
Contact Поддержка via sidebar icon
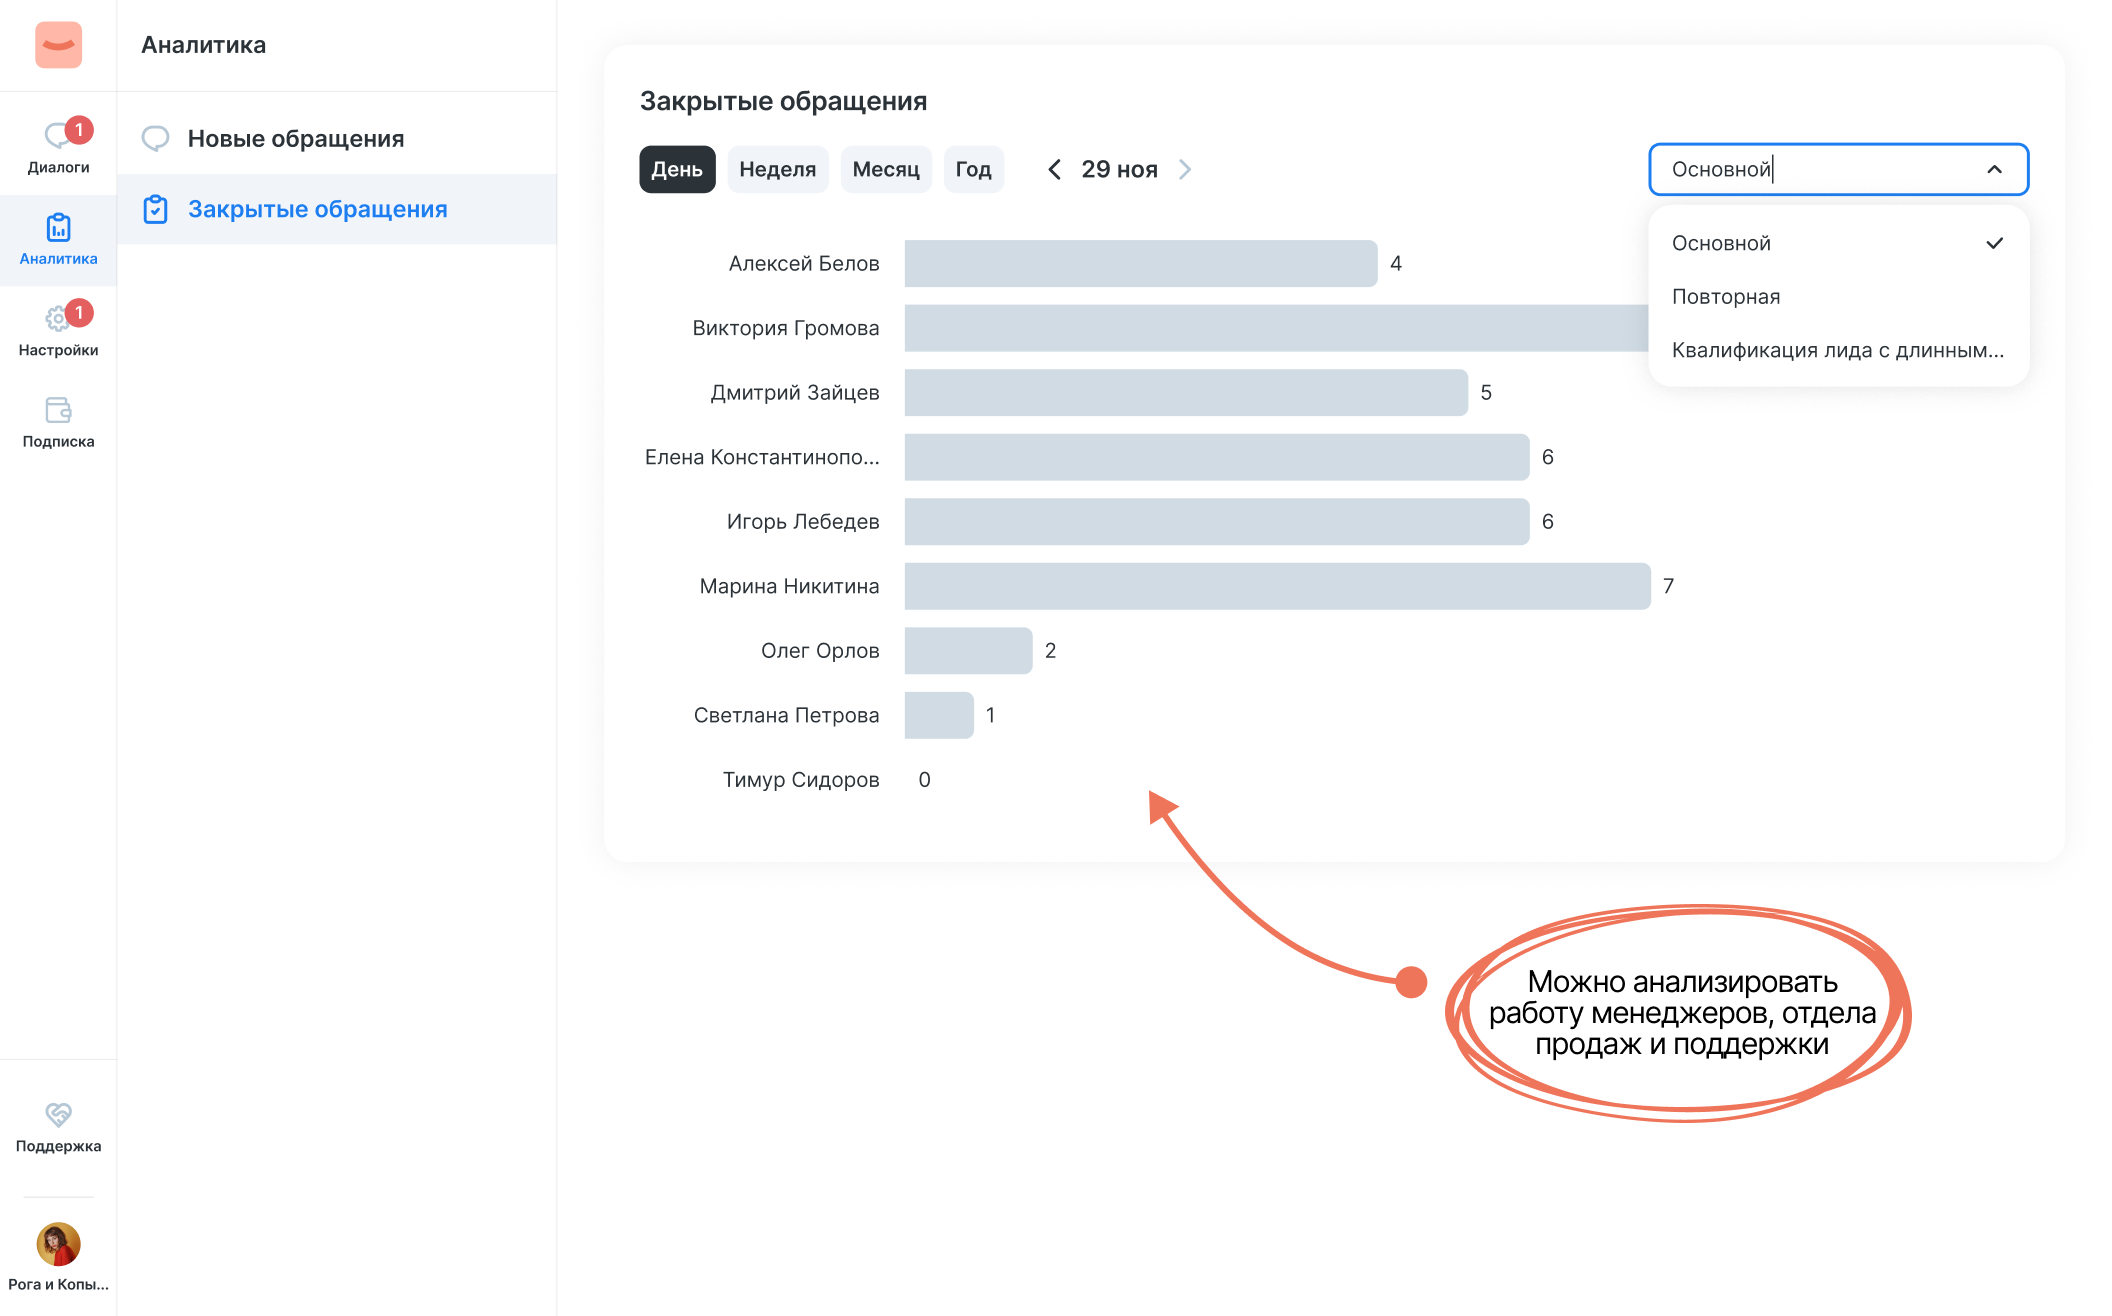58,1125
